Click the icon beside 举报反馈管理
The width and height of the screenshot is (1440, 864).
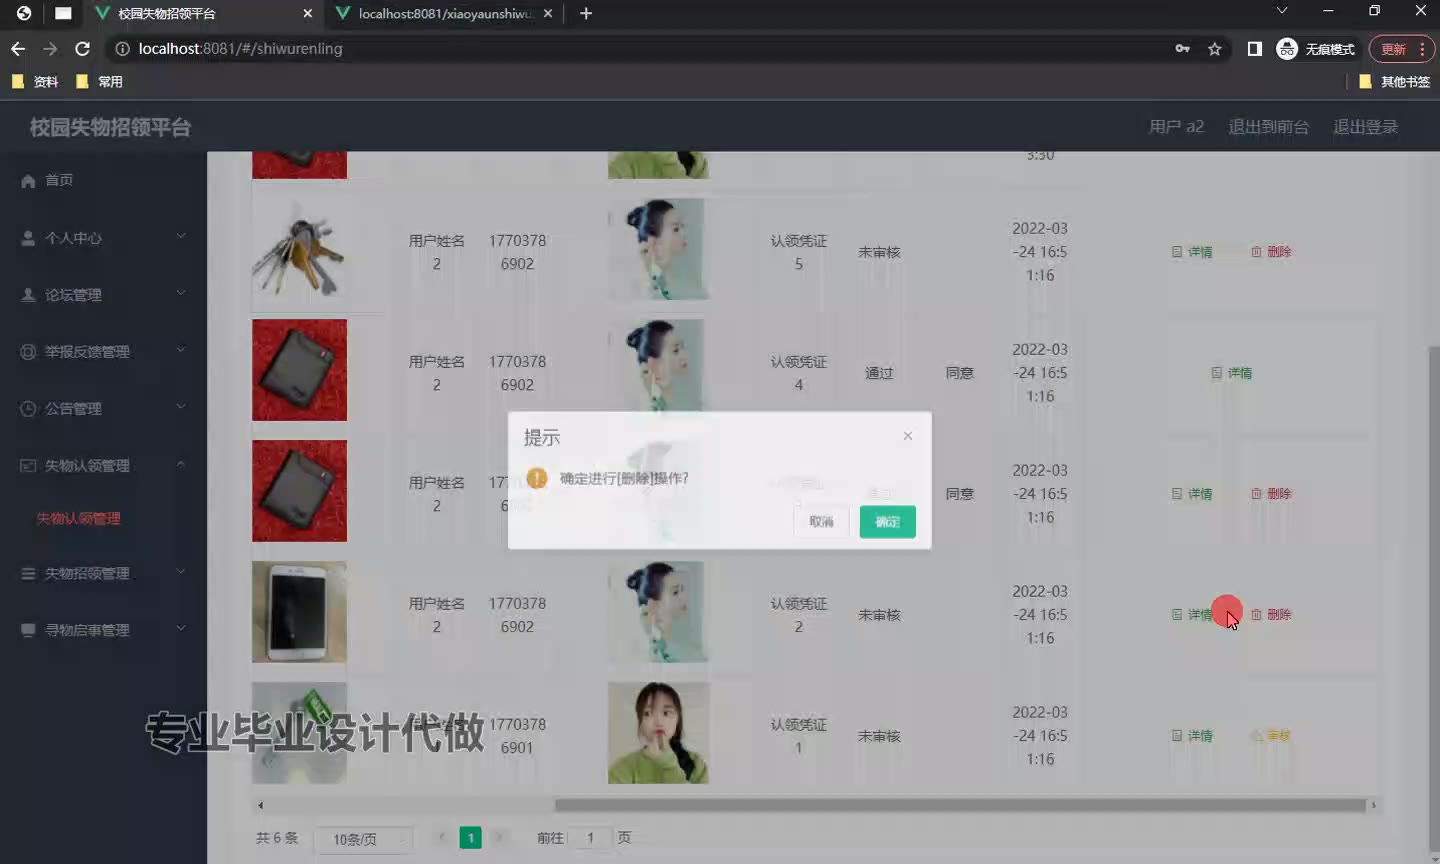(x=28, y=352)
